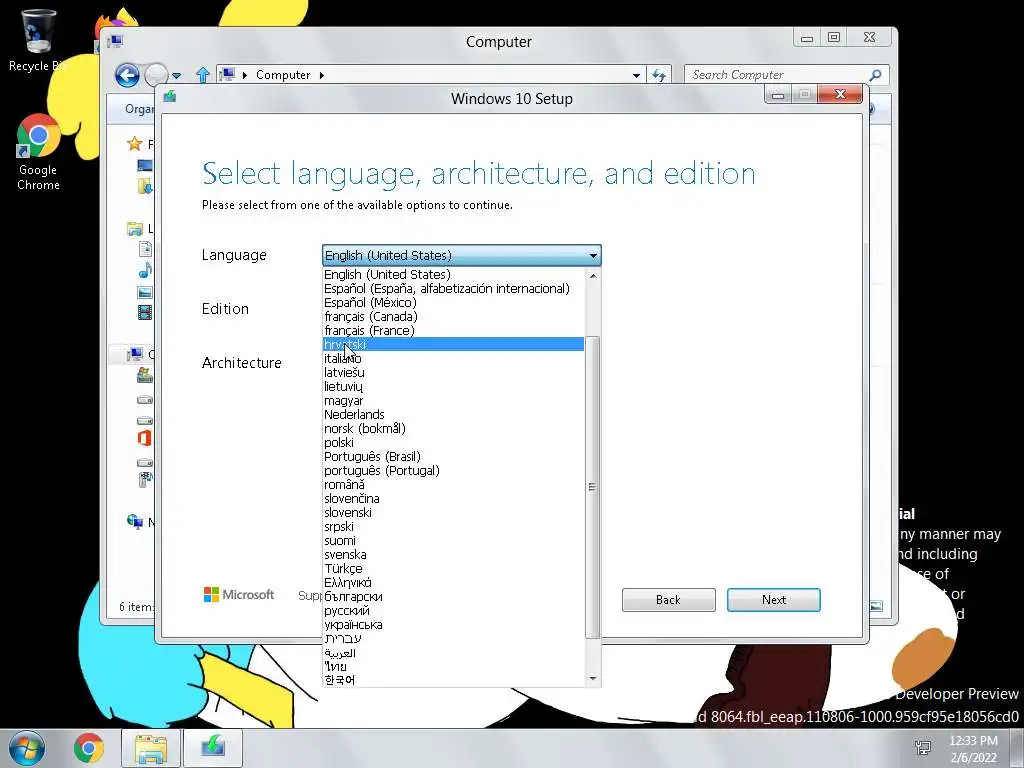Open File Explorer taskbar button
The width and height of the screenshot is (1024, 768).
click(150, 748)
